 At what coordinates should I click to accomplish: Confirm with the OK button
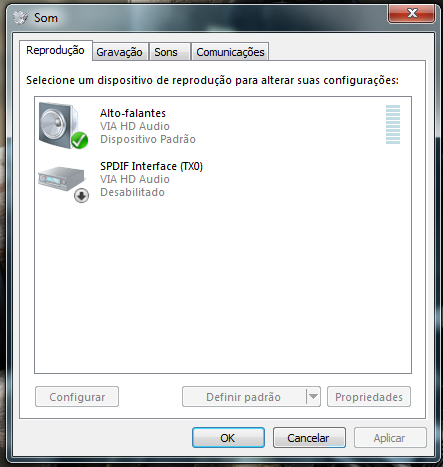click(228, 438)
